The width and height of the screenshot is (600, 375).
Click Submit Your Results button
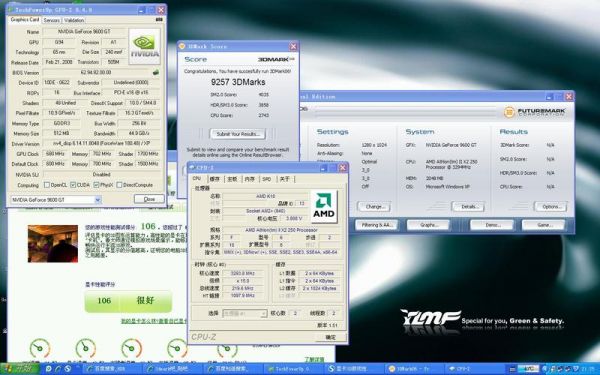coord(238,134)
